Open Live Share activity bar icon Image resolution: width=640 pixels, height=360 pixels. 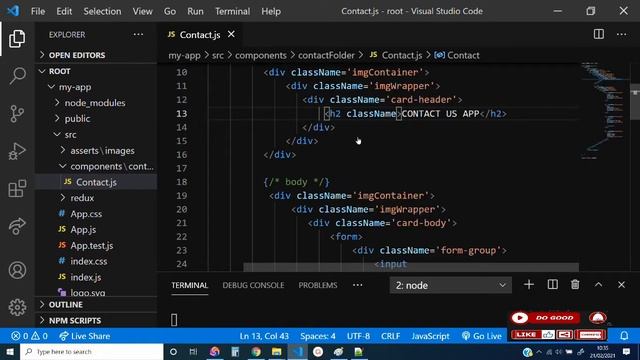pos(17,226)
